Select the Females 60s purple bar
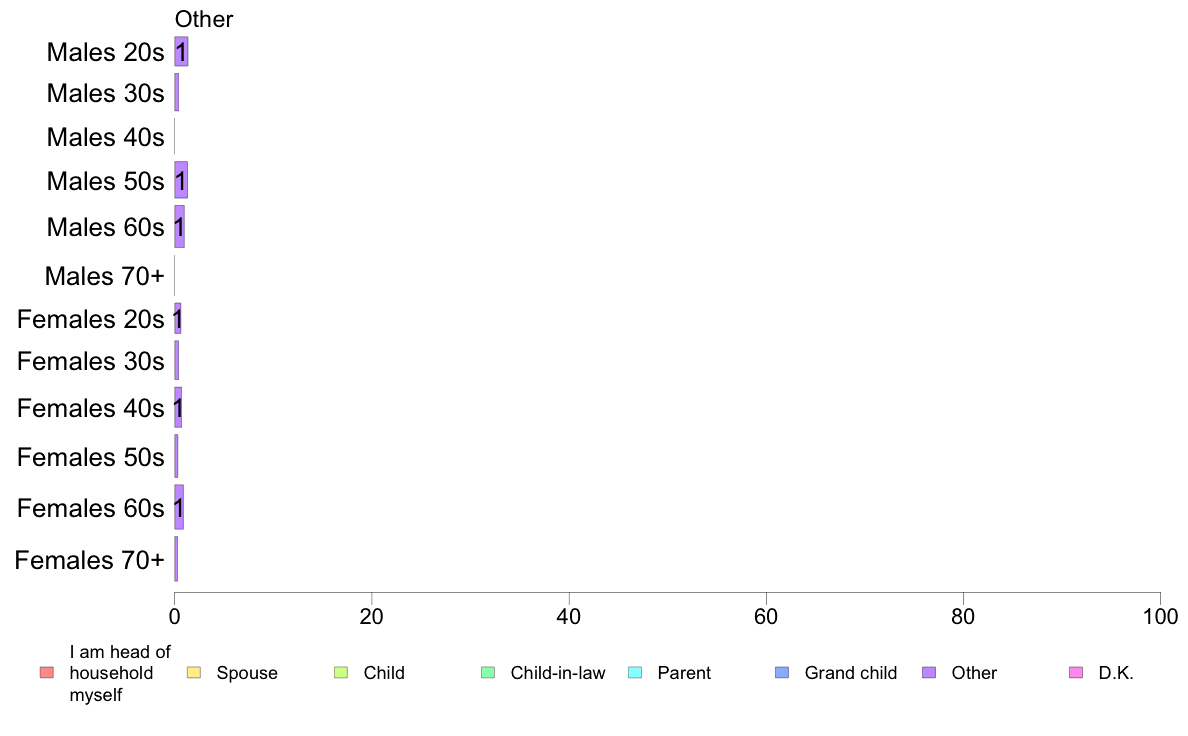 (x=179, y=507)
